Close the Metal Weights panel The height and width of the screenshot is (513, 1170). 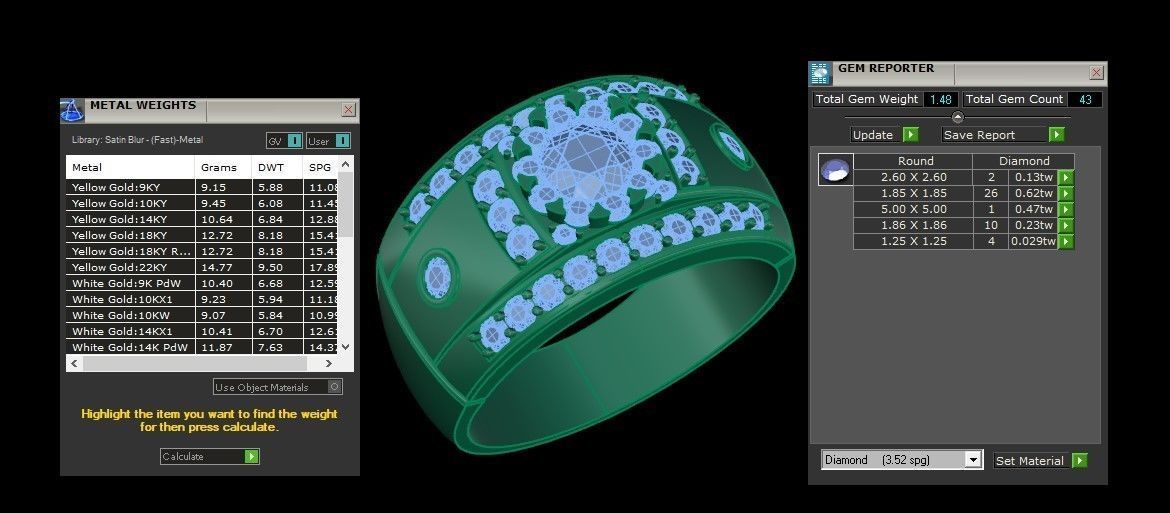pos(348,110)
